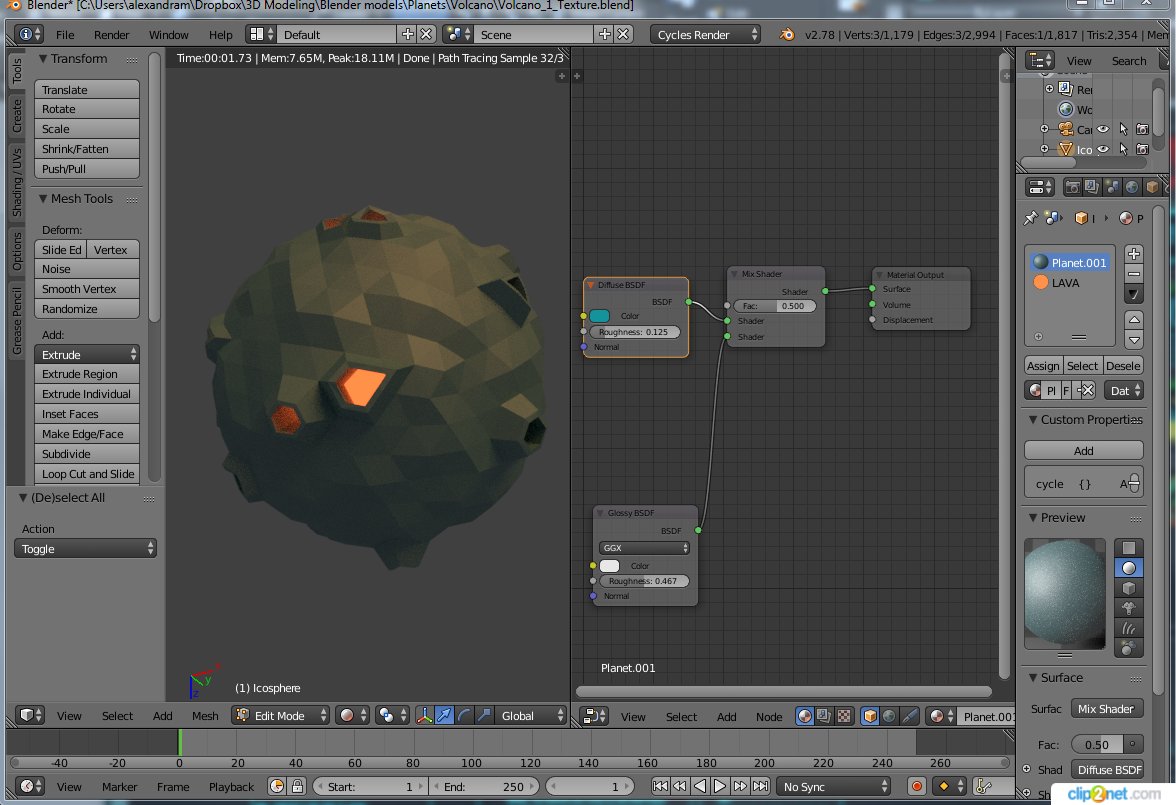
Task: Open the Extrude dropdown in Mesh Tools
Action: 87,354
